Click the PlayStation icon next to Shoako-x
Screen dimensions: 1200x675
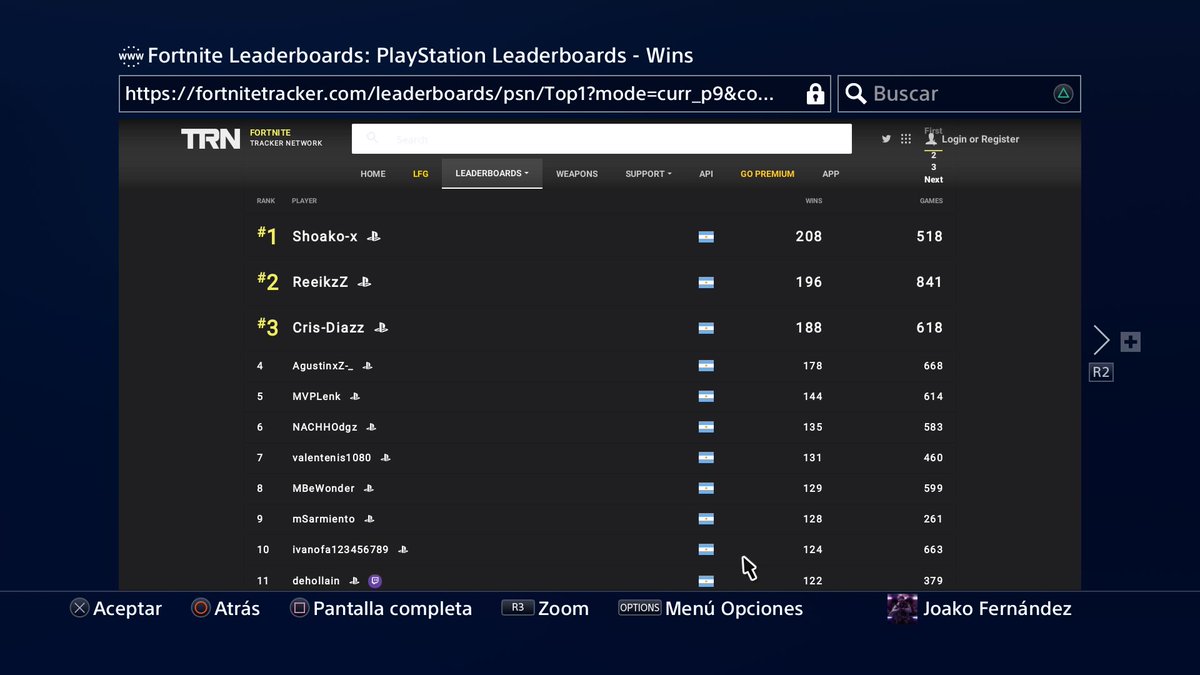(373, 237)
